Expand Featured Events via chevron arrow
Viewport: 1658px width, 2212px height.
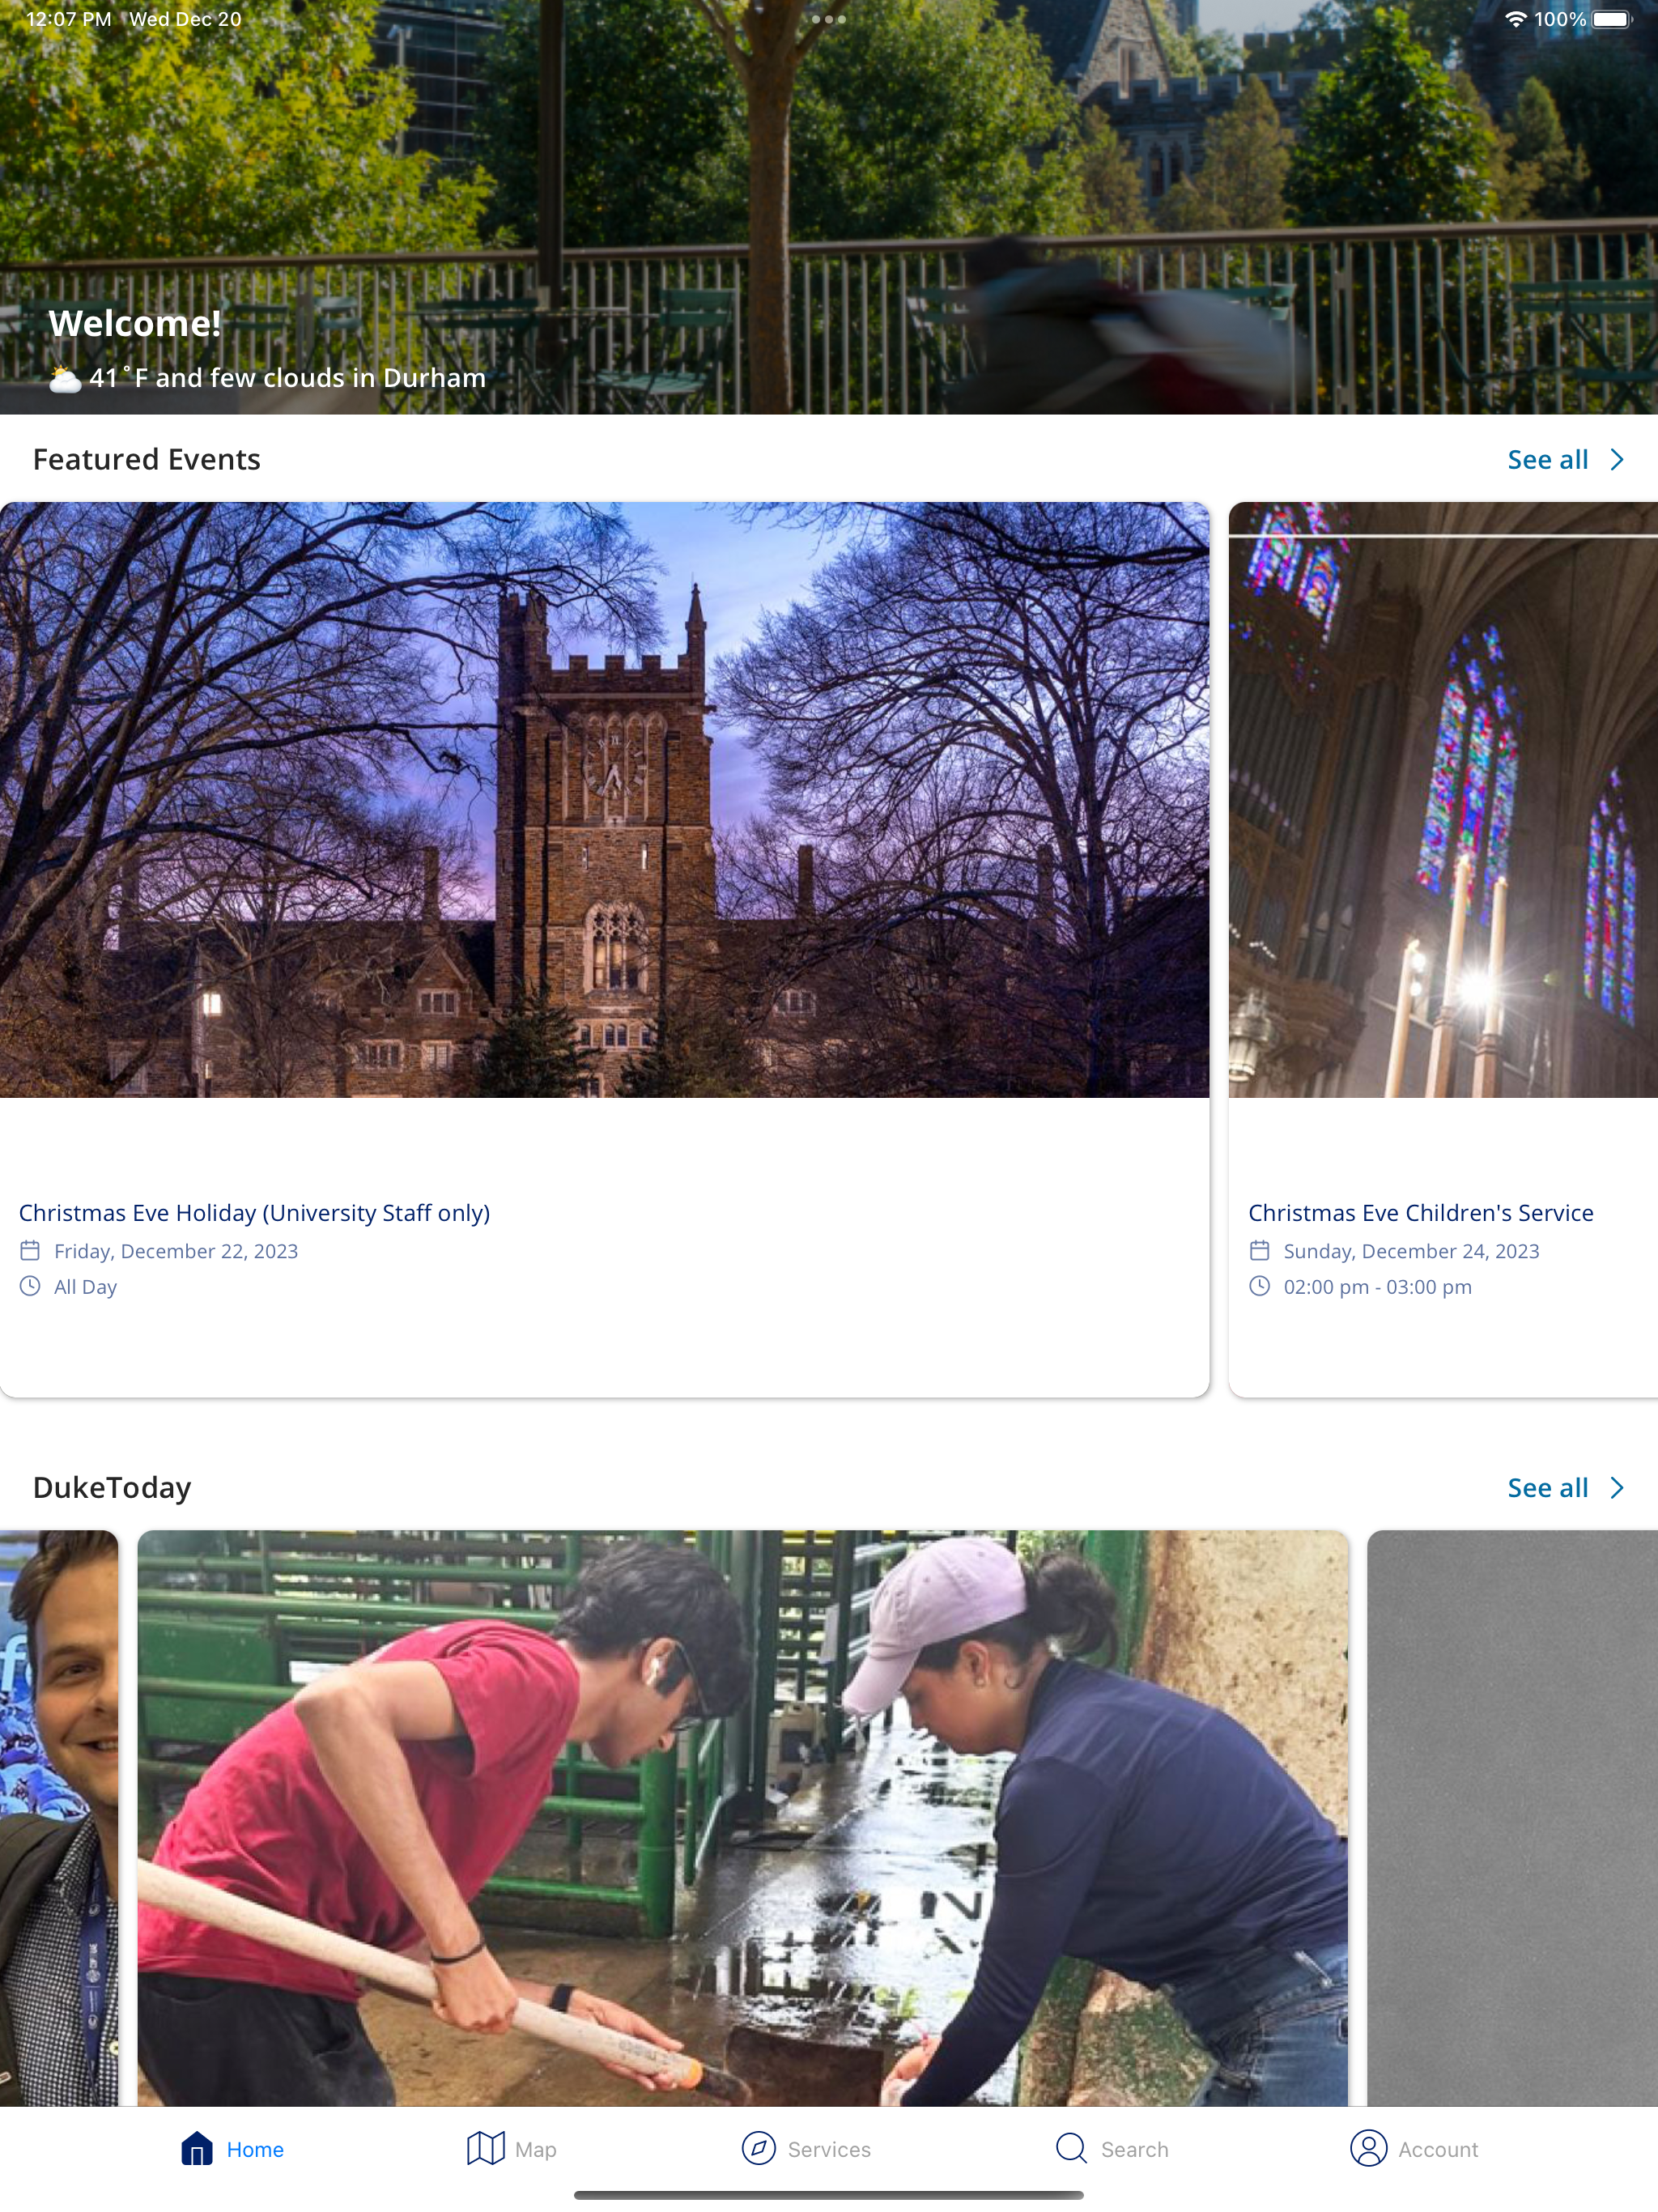pos(1617,460)
